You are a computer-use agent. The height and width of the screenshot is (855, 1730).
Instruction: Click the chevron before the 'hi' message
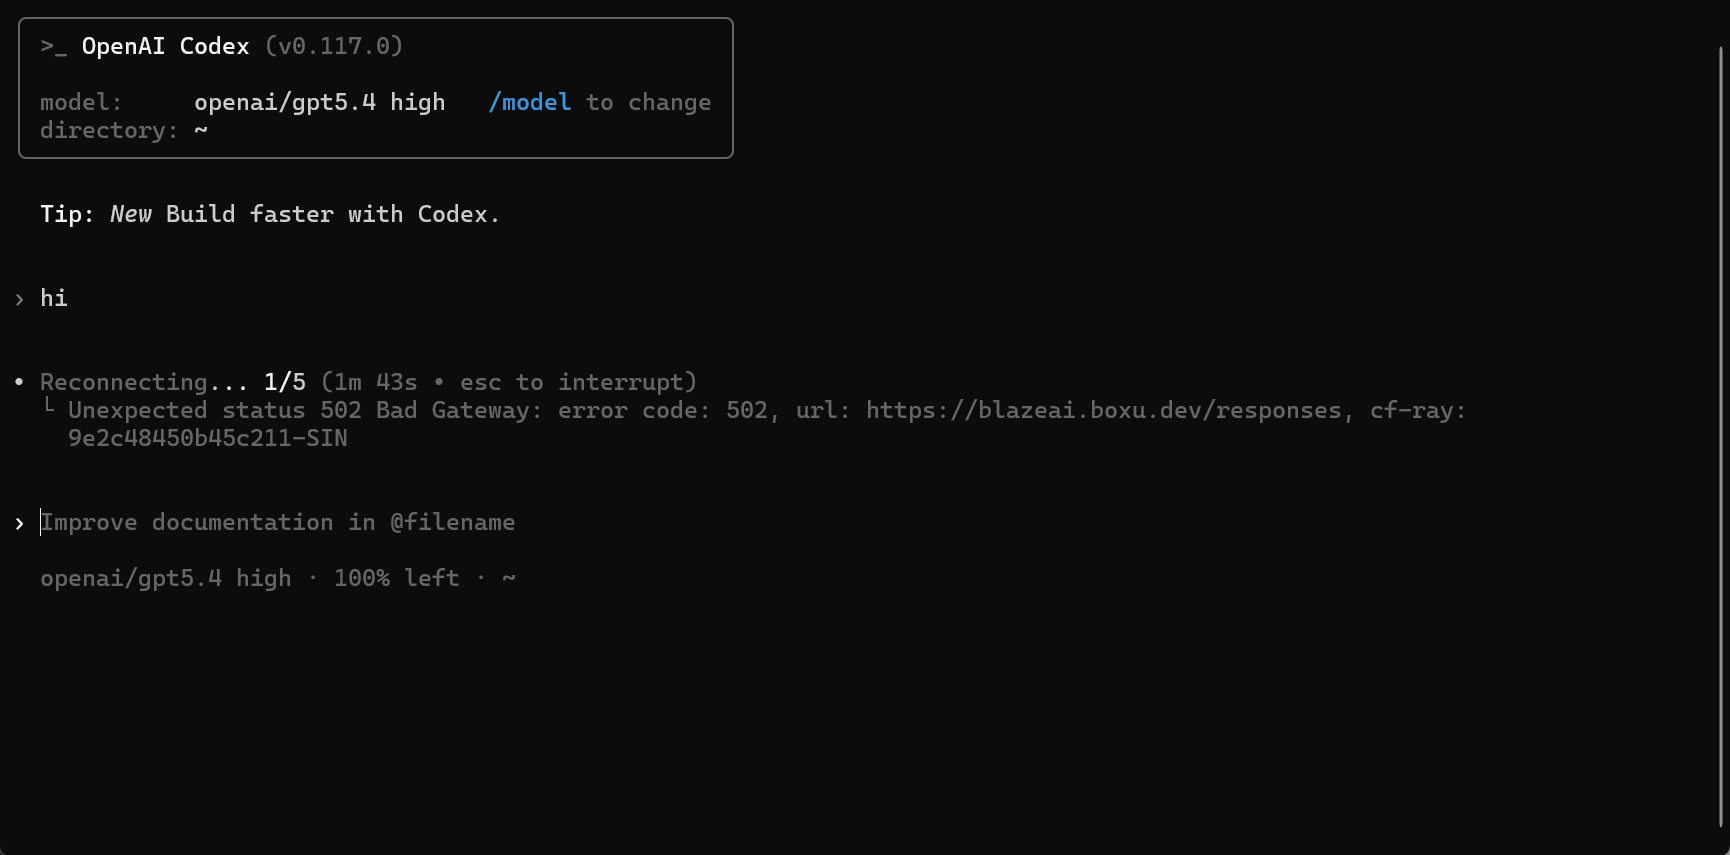(x=19, y=299)
